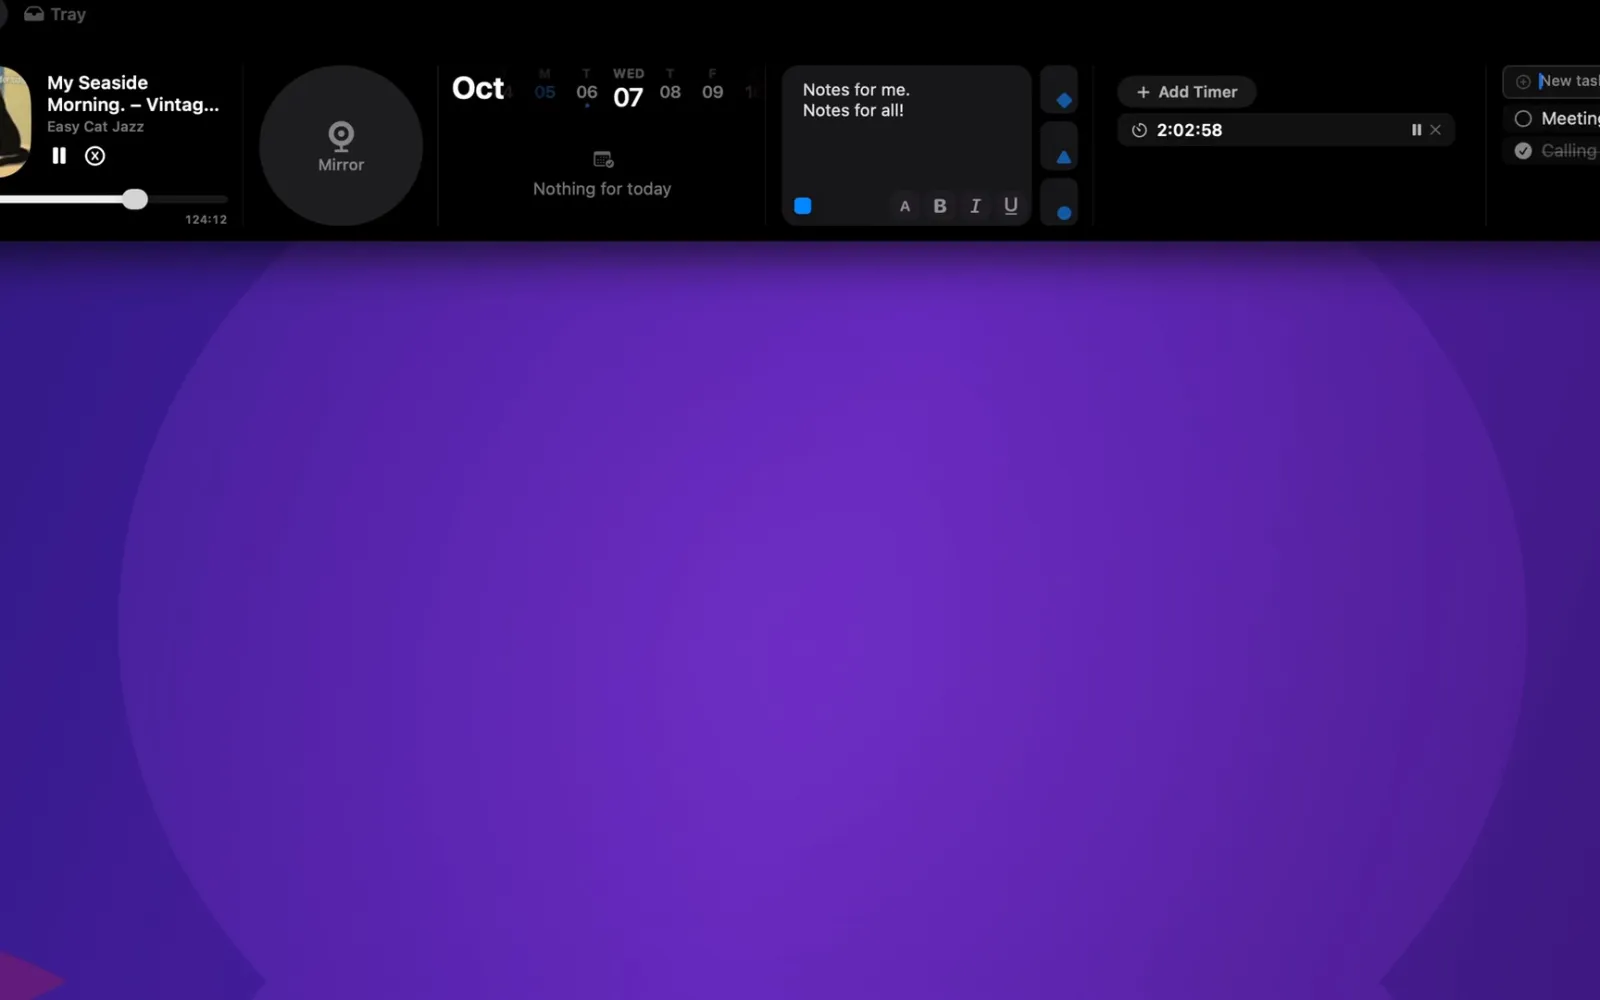The width and height of the screenshot is (1600, 1000).
Task: Select the blue diamond note shape
Action: coord(1064,100)
